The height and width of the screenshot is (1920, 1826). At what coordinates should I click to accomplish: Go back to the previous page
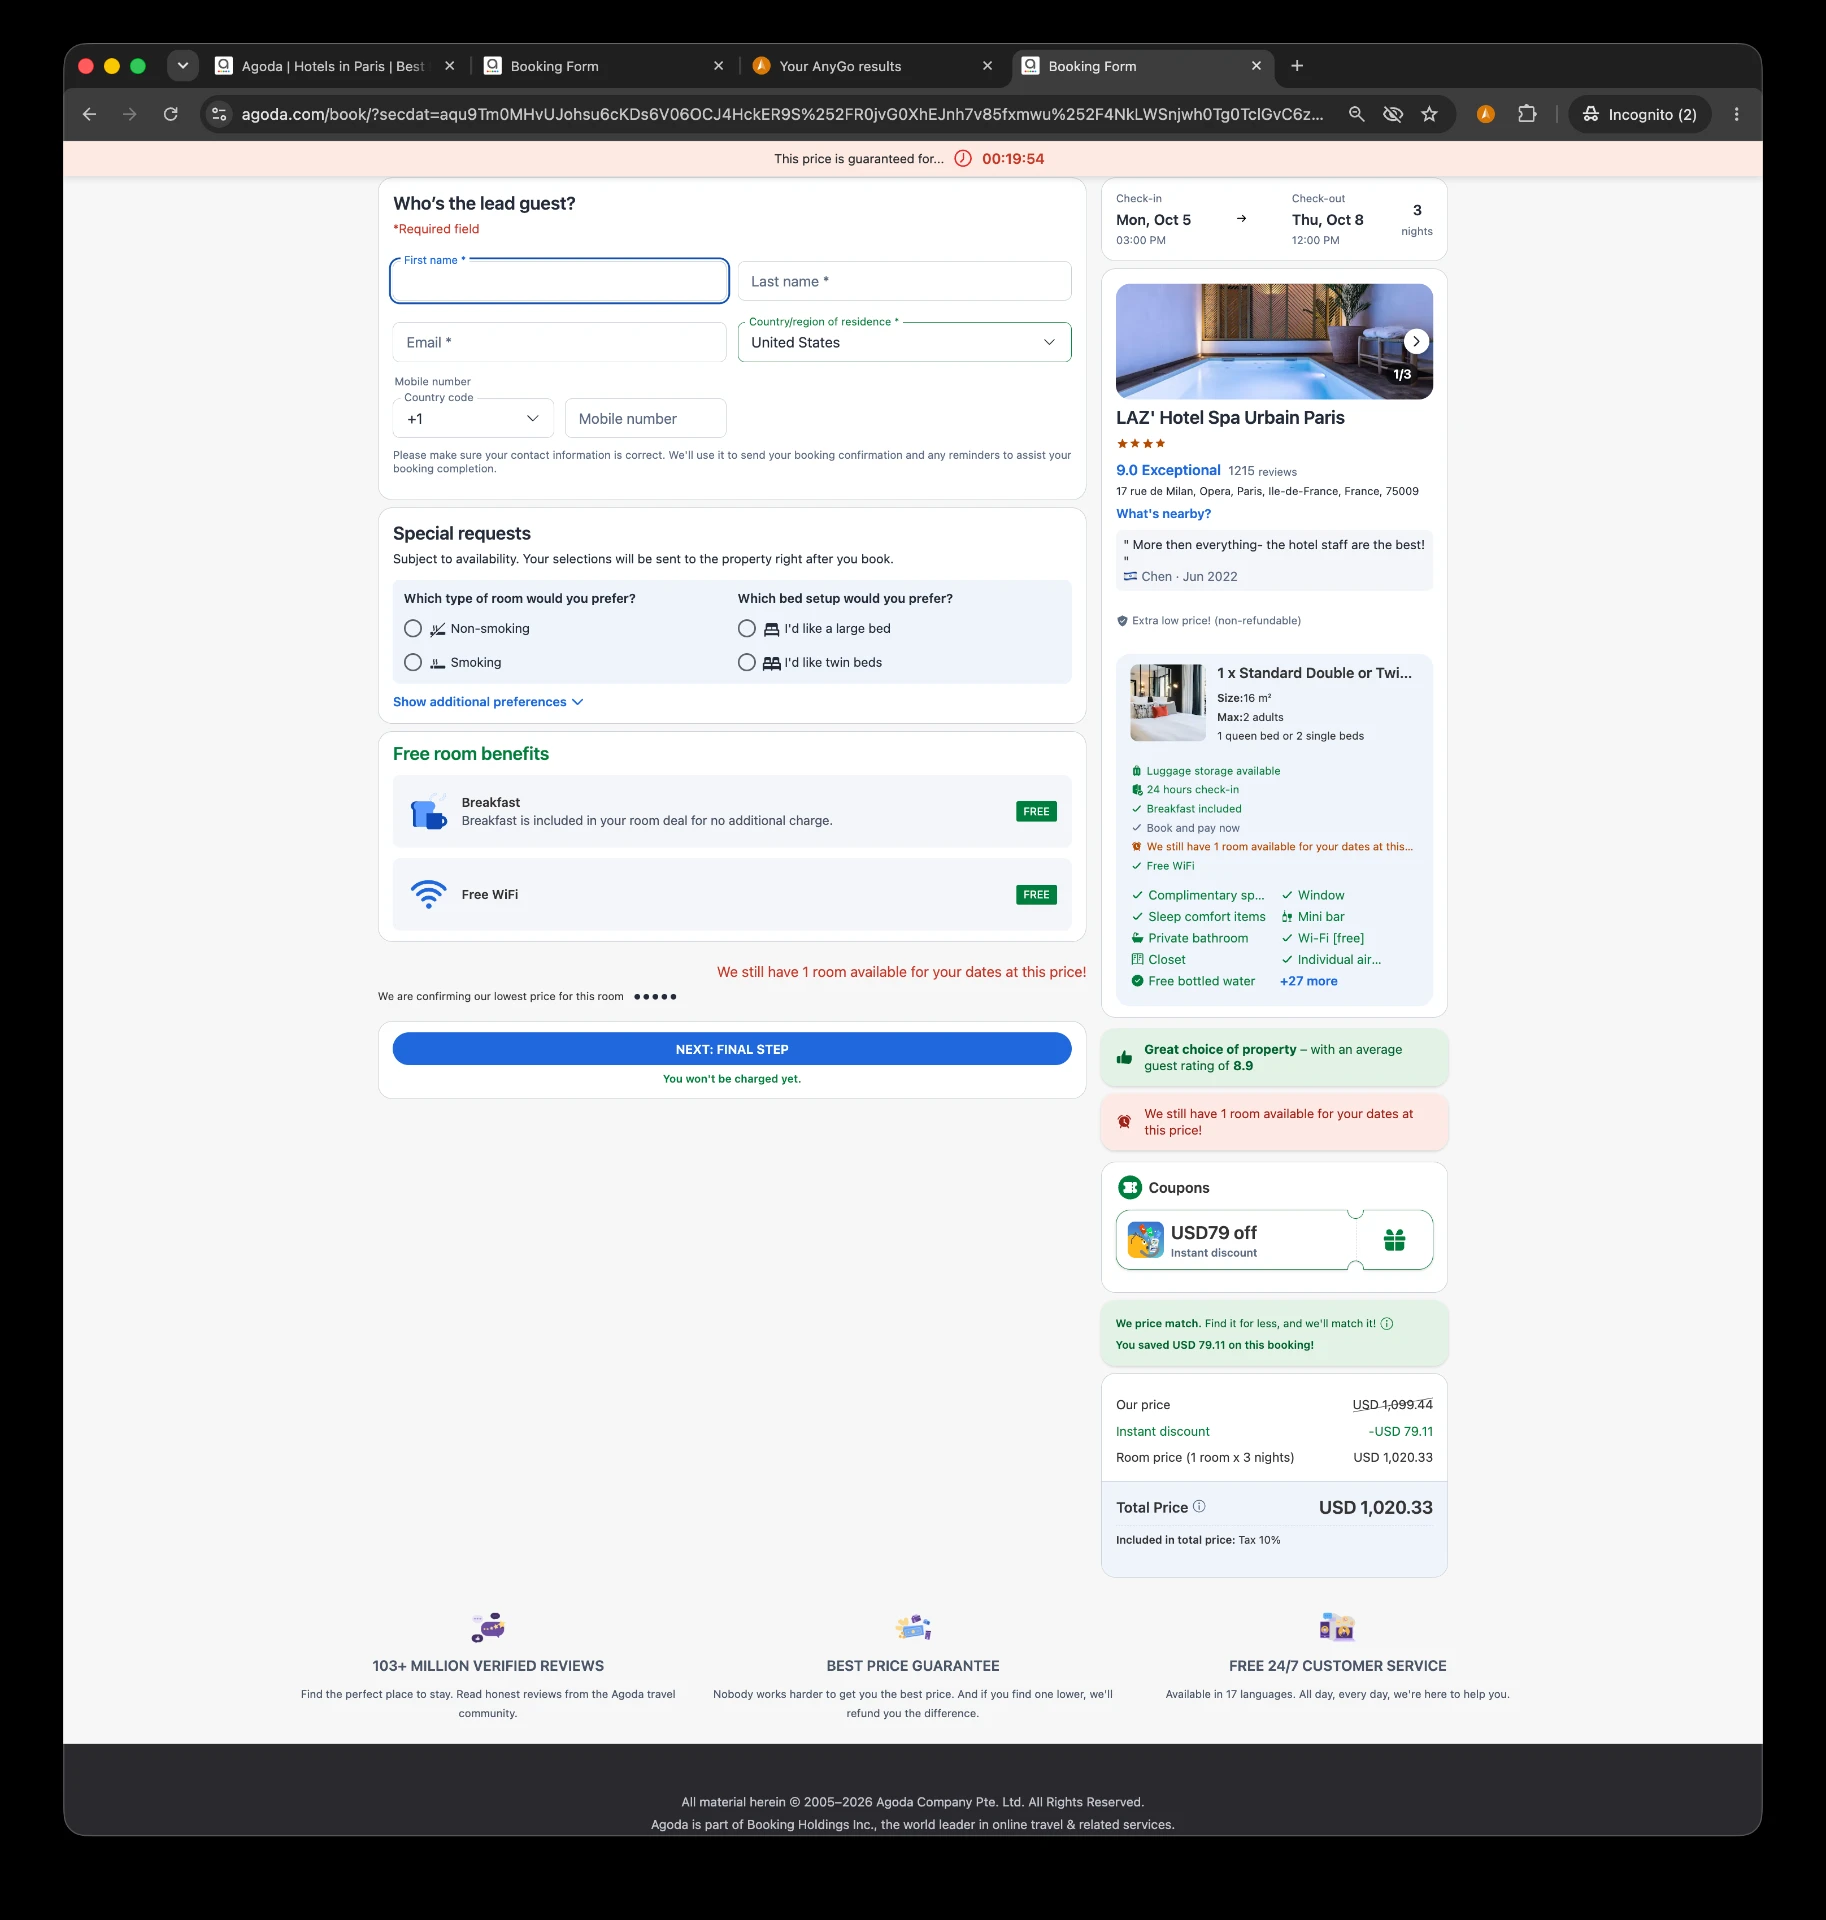click(x=89, y=114)
